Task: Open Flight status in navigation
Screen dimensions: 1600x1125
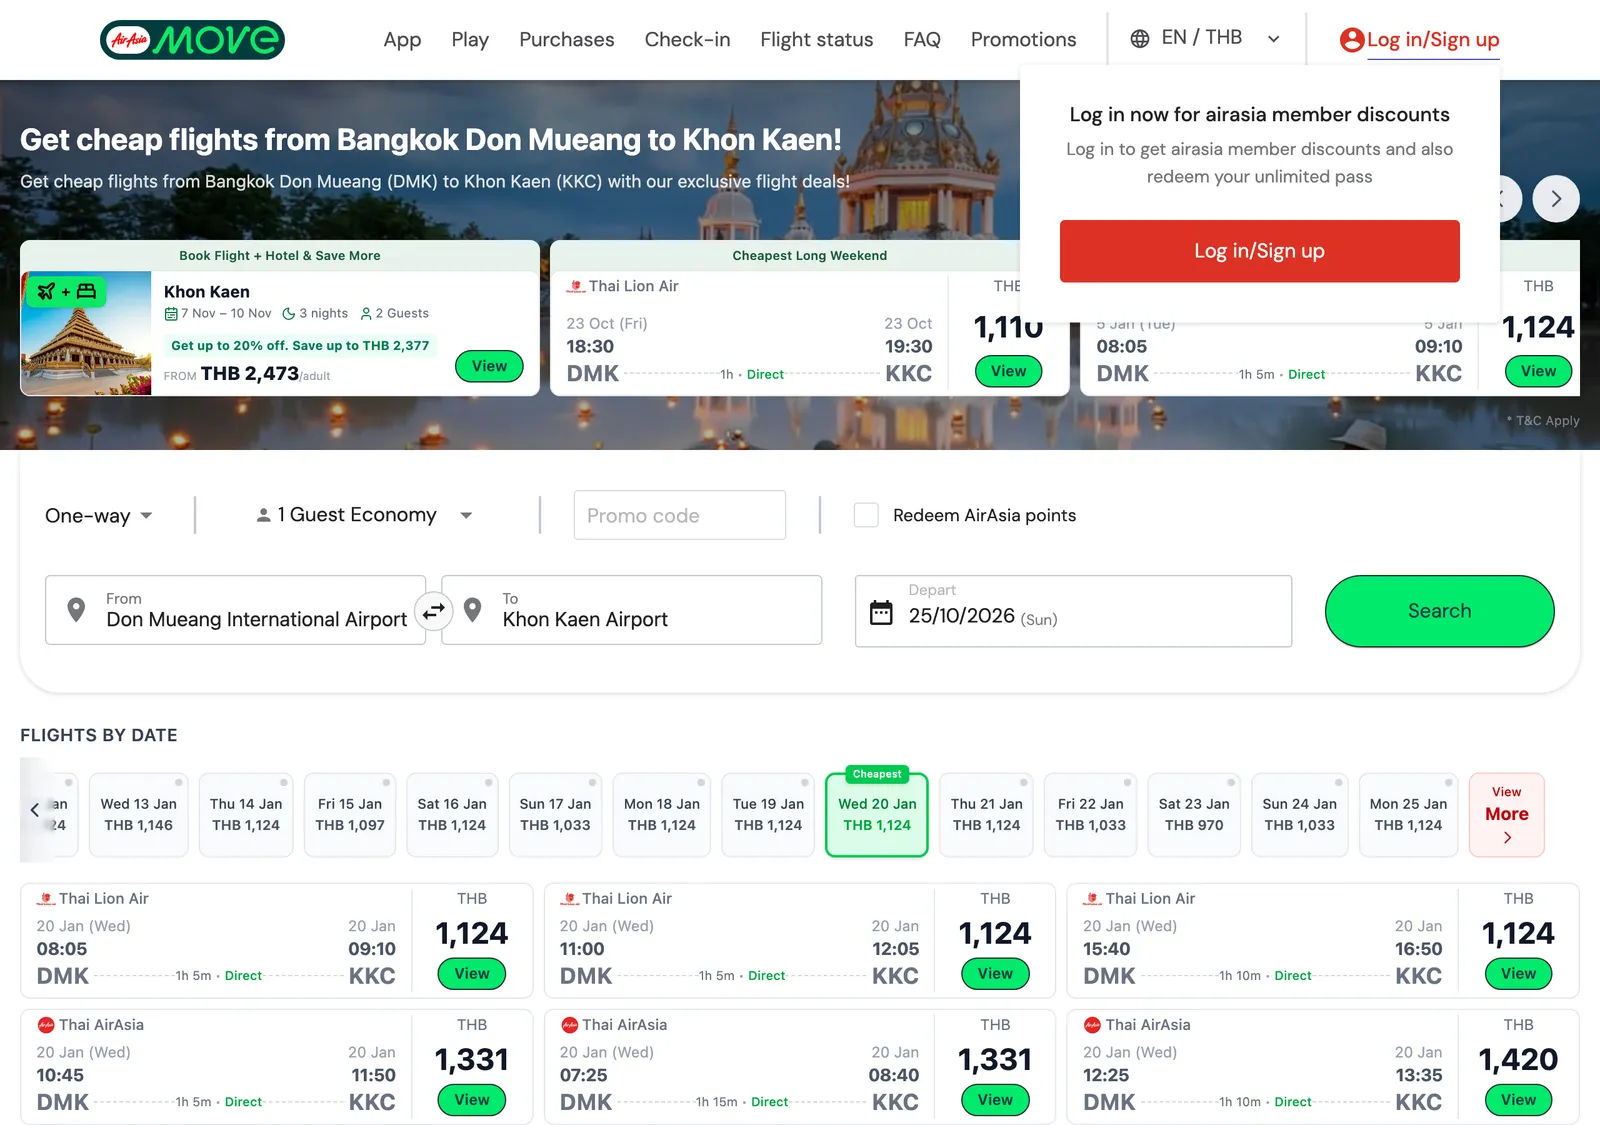Action: coord(817,40)
